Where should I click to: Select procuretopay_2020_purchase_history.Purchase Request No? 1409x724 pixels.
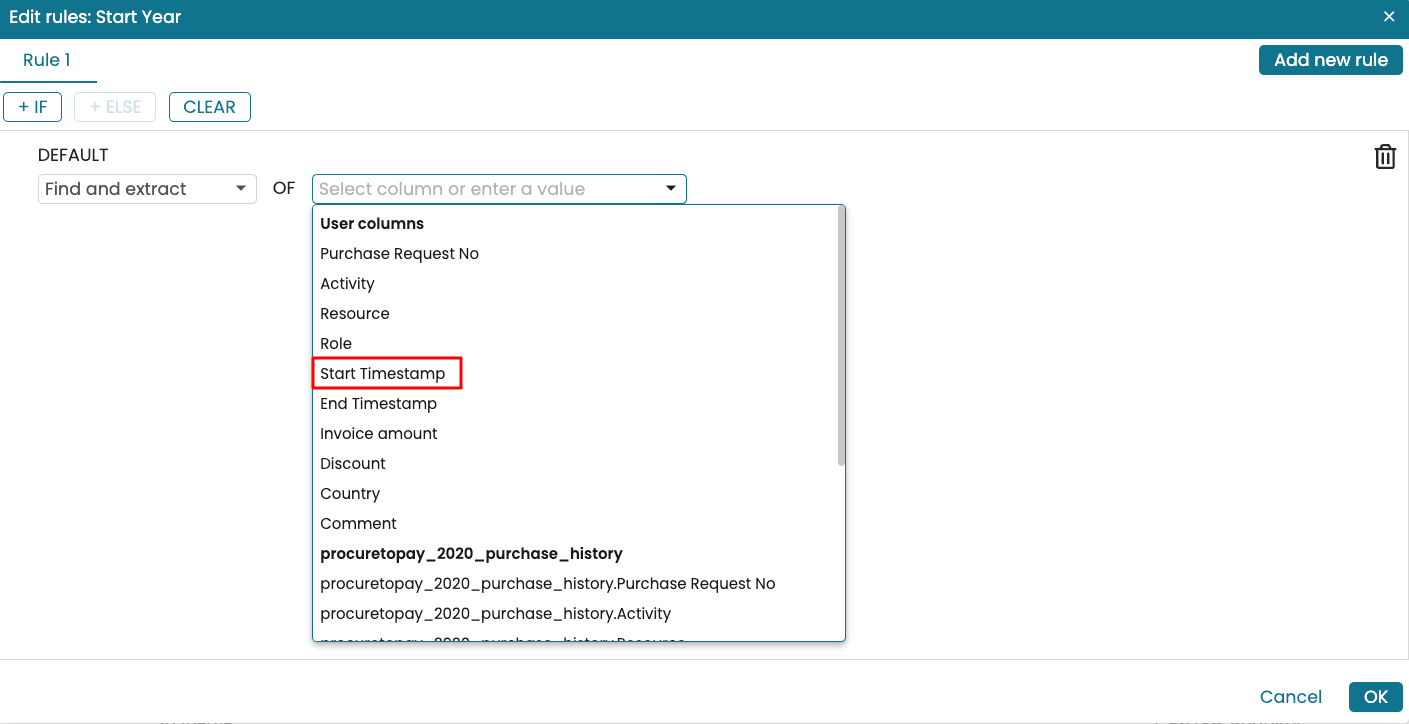pyautogui.click(x=547, y=584)
